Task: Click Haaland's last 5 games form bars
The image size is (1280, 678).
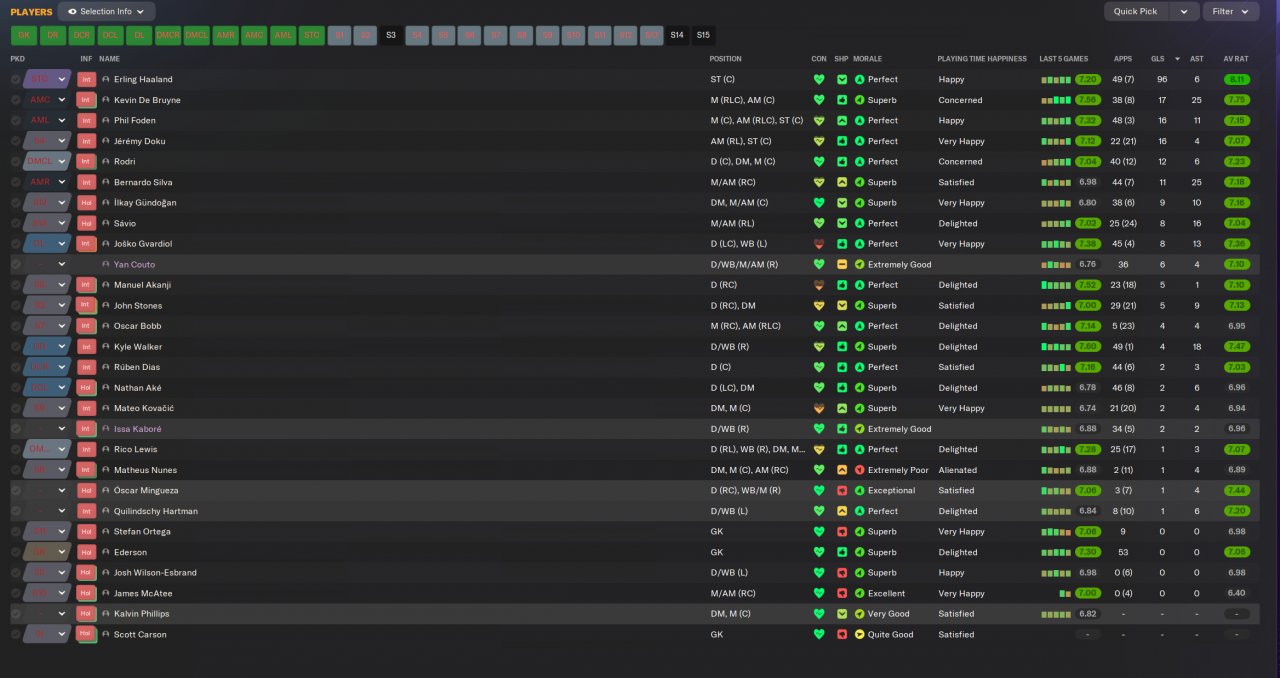Action: click(x=1056, y=79)
